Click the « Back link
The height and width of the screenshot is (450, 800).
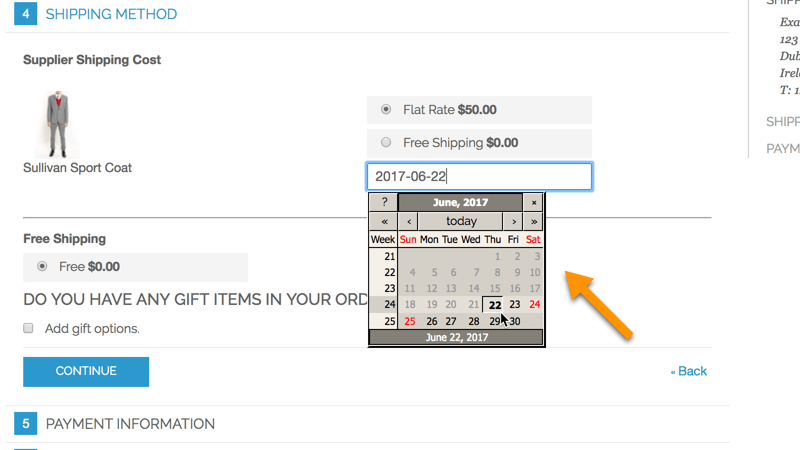pos(688,371)
